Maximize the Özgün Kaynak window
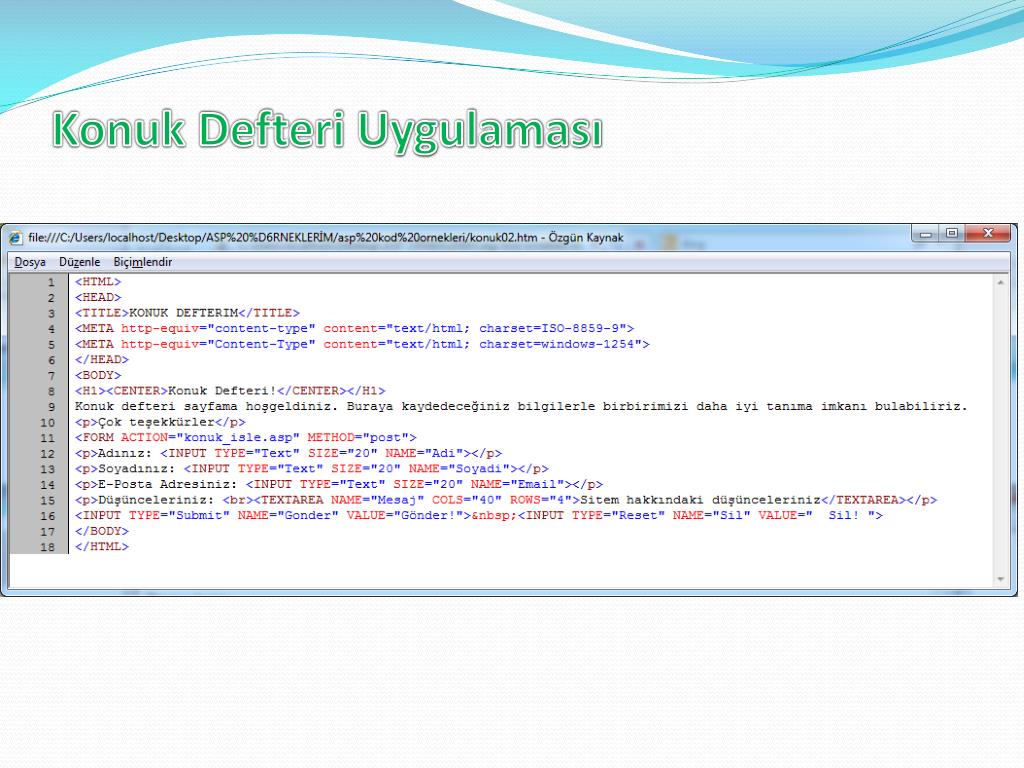The width and height of the screenshot is (1024, 768). (x=952, y=234)
